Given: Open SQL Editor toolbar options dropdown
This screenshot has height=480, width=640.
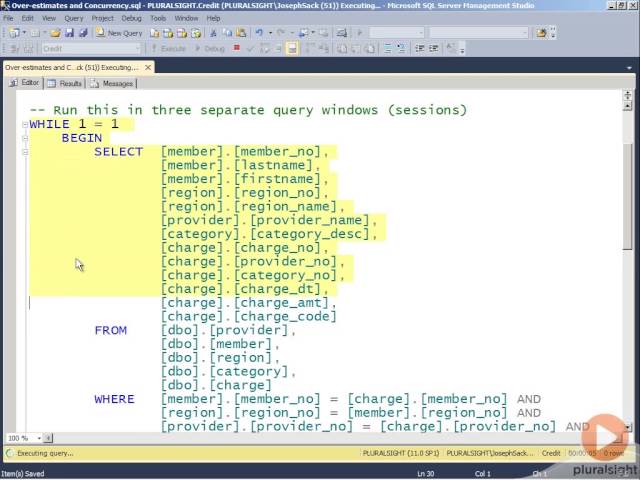Looking at the screenshot, I should coord(462,51).
